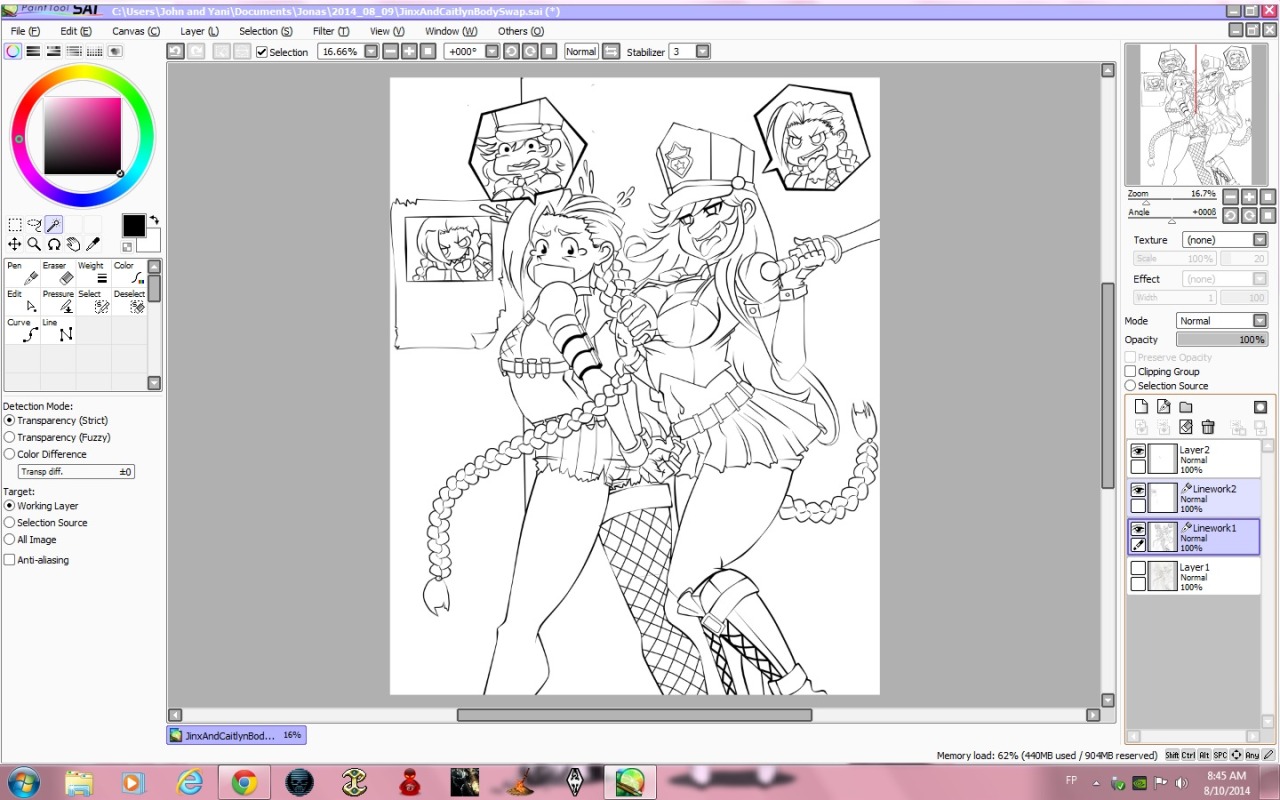Open the Window menu
Image resolution: width=1280 pixels, height=800 pixels.
pyautogui.click(x=450, y=31)
